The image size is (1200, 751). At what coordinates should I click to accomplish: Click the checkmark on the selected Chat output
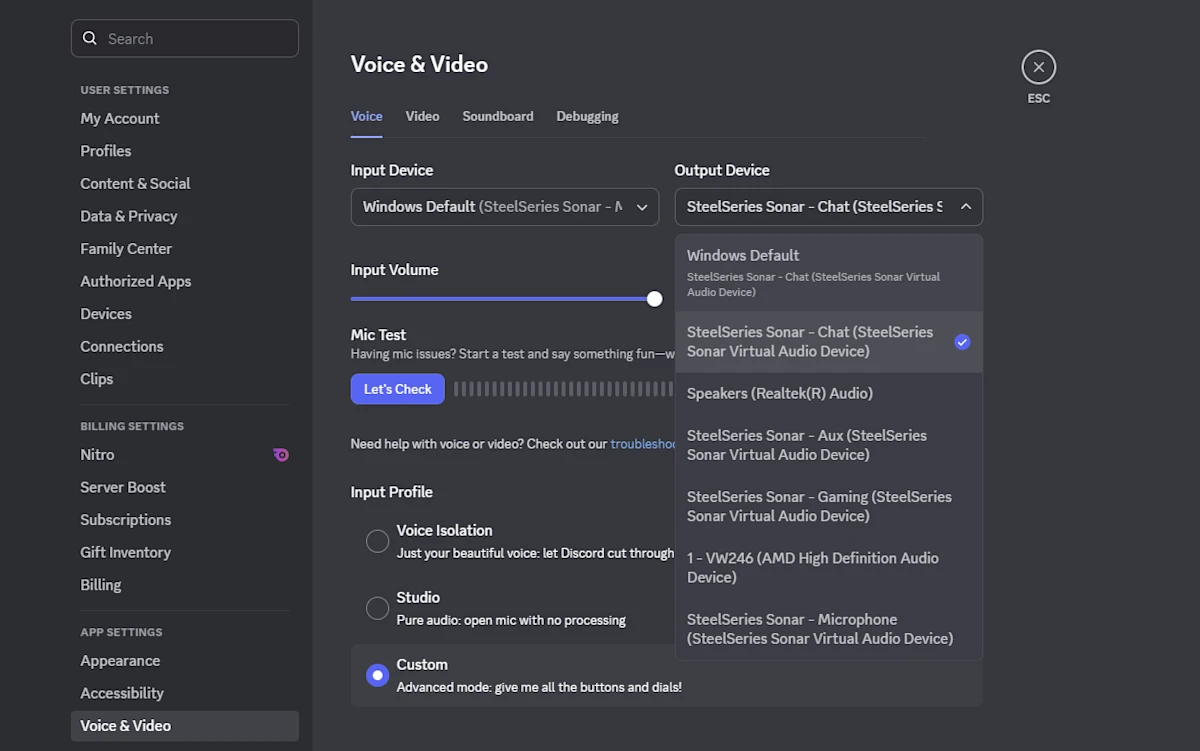(x=962, y=342)
